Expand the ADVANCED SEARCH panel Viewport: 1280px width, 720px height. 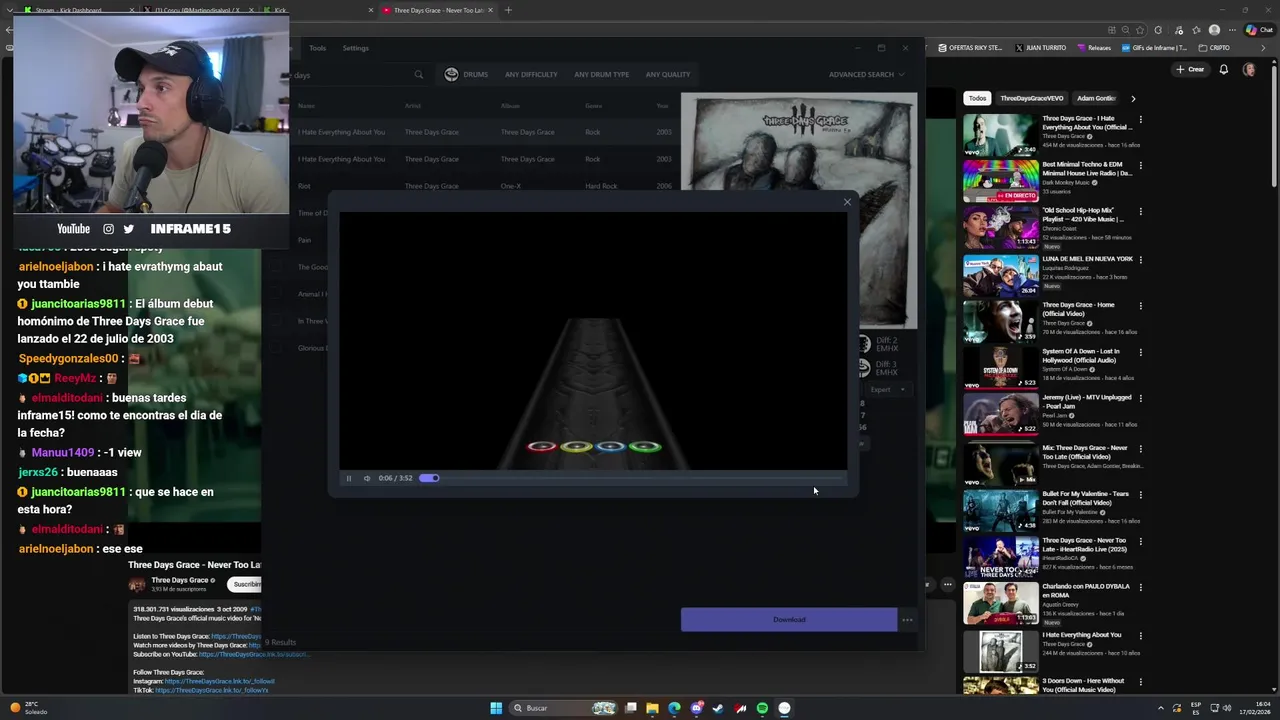pos(866,74)
